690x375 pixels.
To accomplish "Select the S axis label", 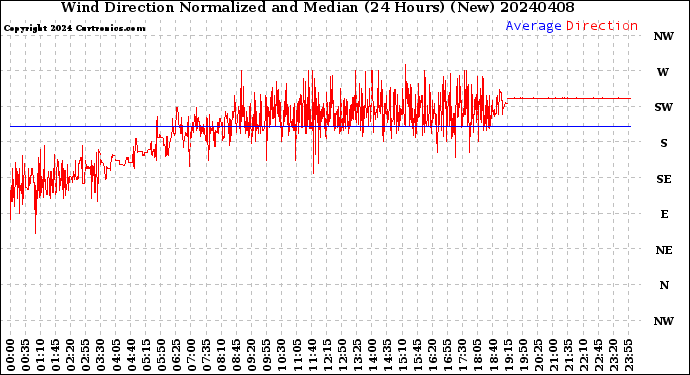I will (x=664, y=143).
